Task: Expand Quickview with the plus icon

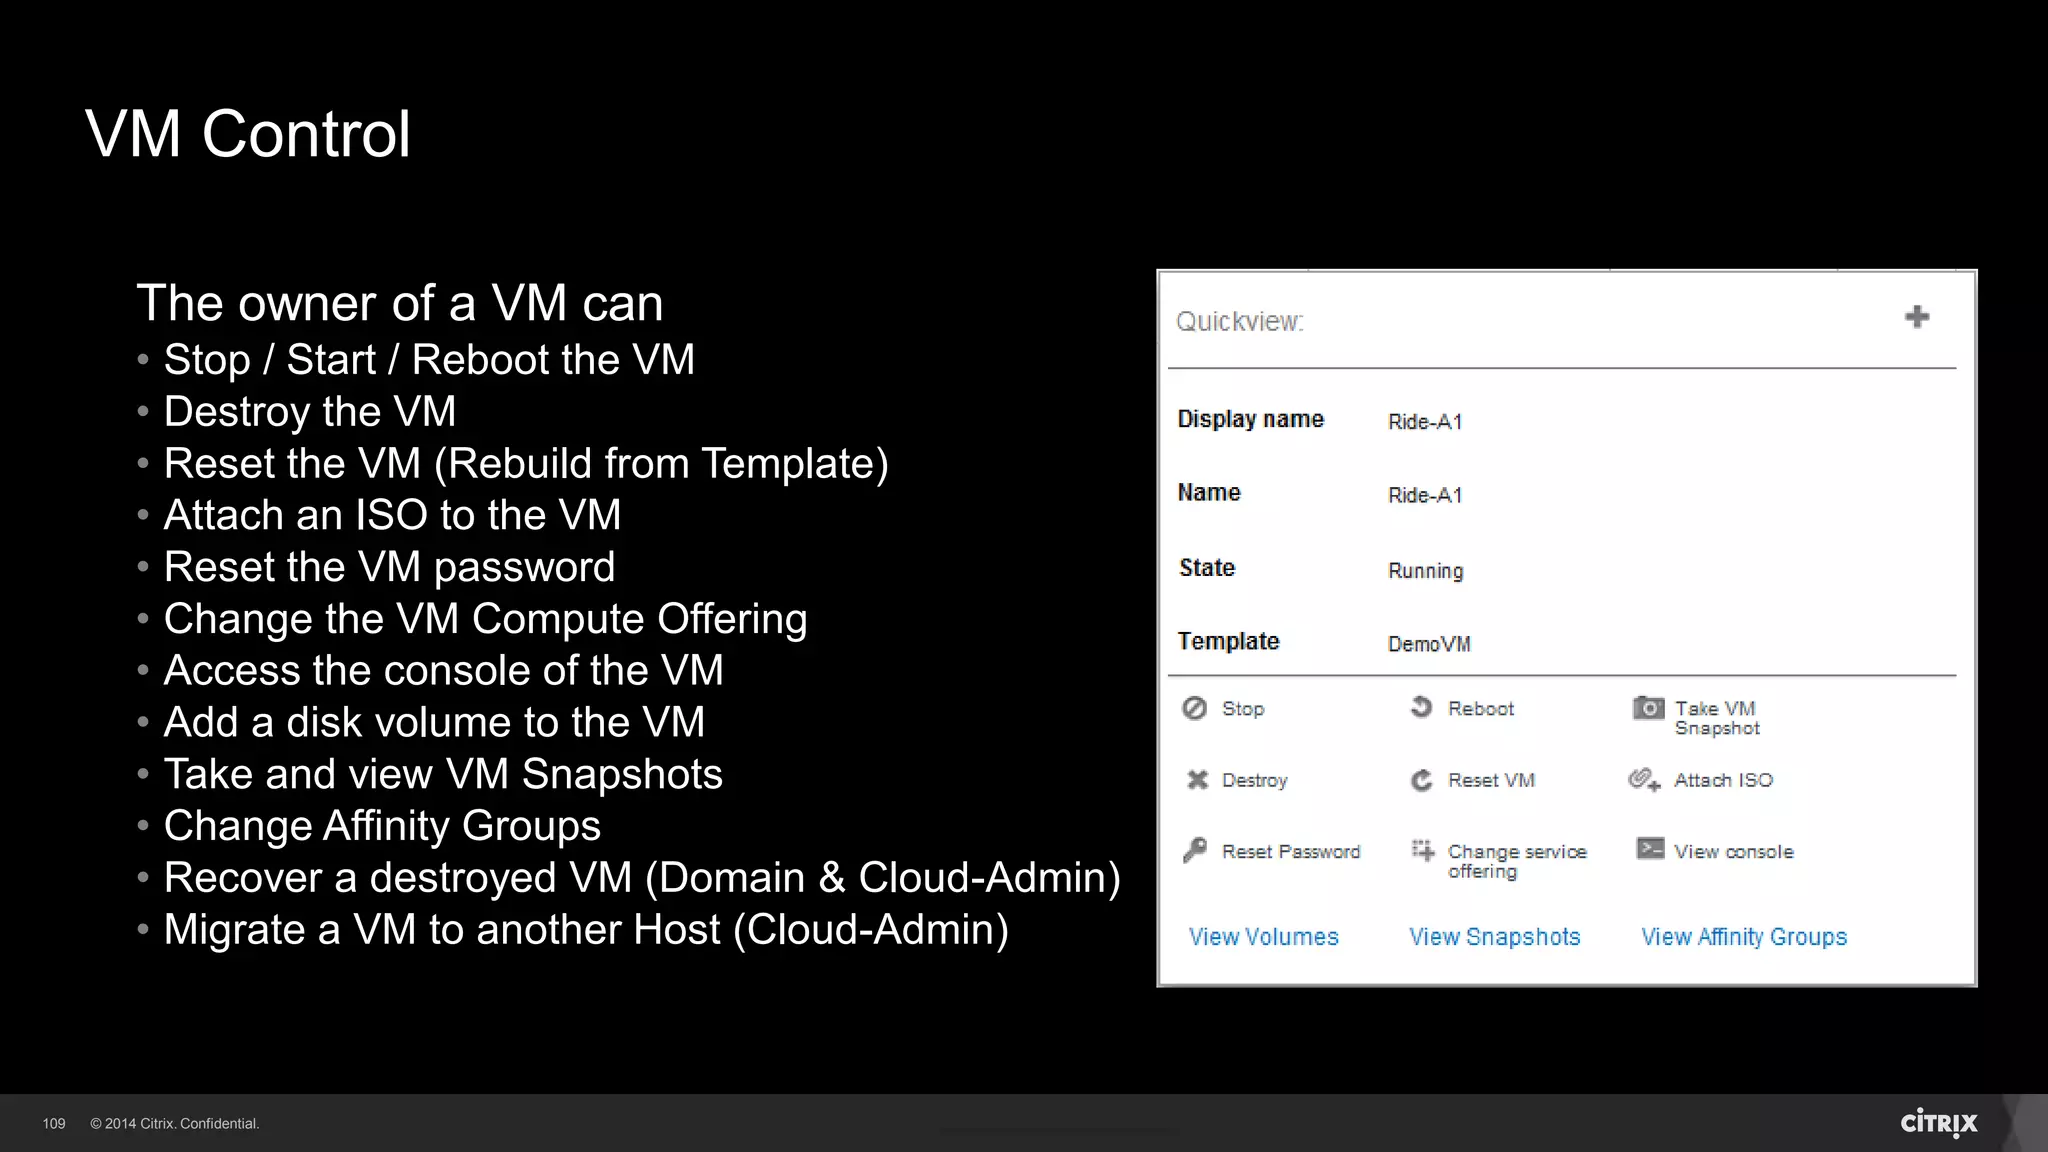Action: pyautogui.click(x=1916, y=317)
